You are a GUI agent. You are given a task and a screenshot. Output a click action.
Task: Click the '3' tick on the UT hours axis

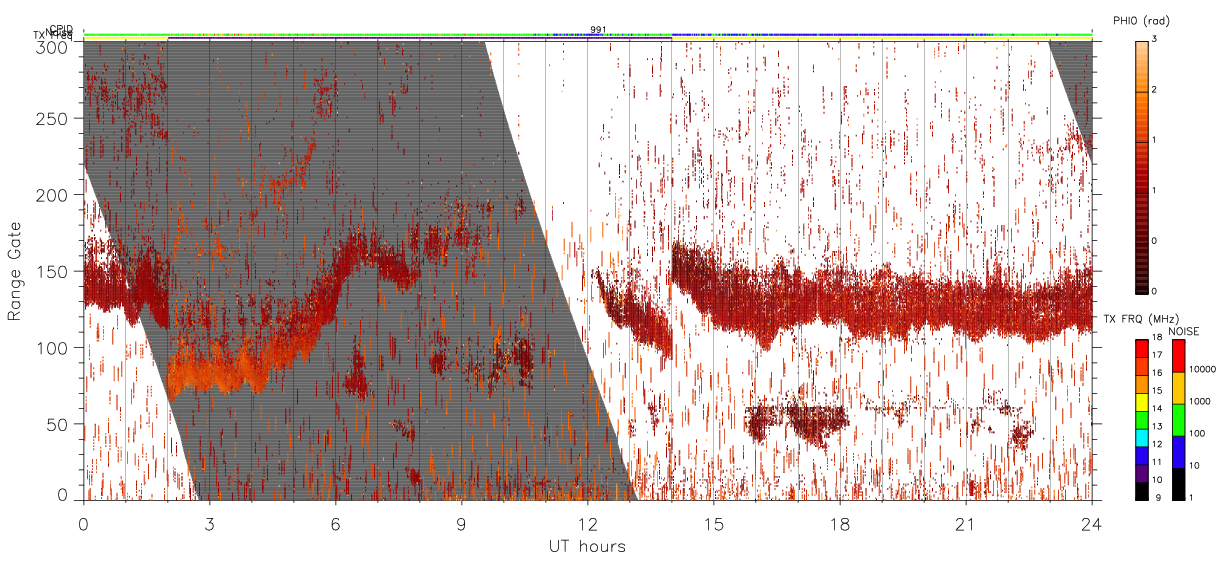[x=209, y=523]
